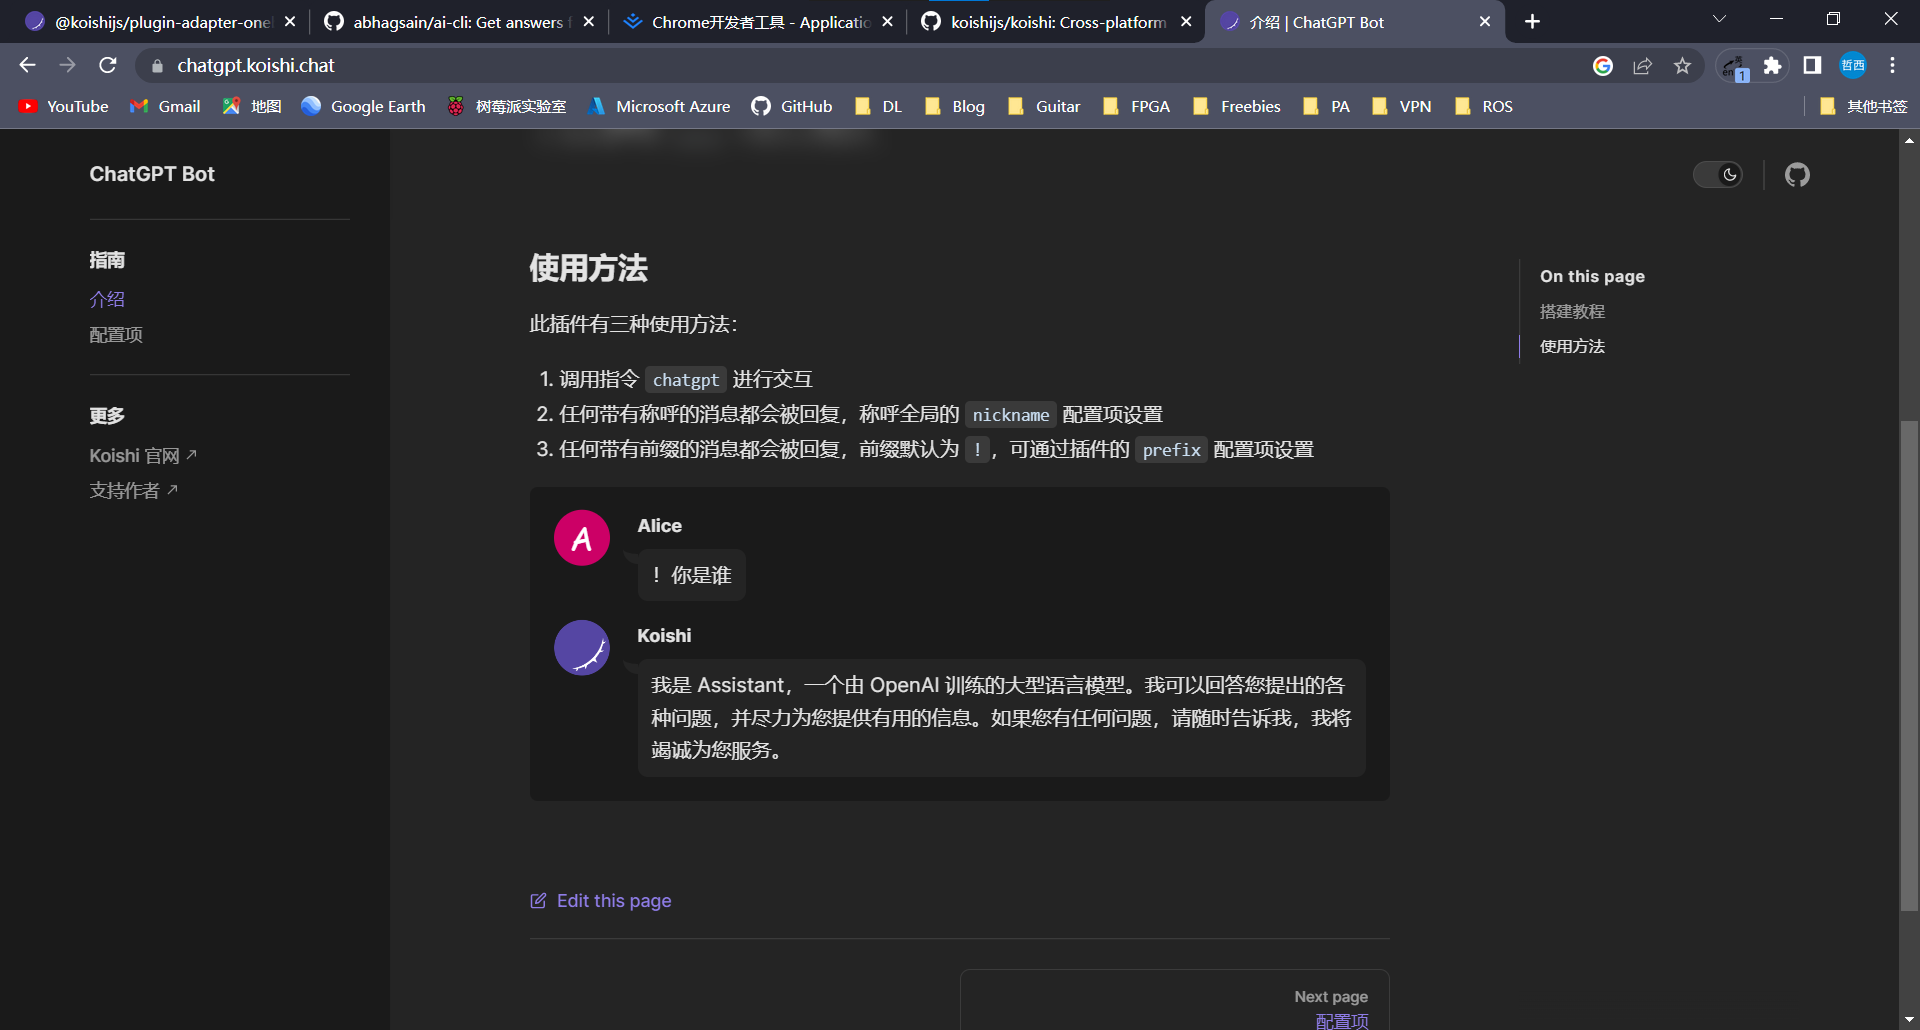Toggle dark mode appearance switch
The width and height of the screenshot is (1920, 1030).
click(1718, 175)
